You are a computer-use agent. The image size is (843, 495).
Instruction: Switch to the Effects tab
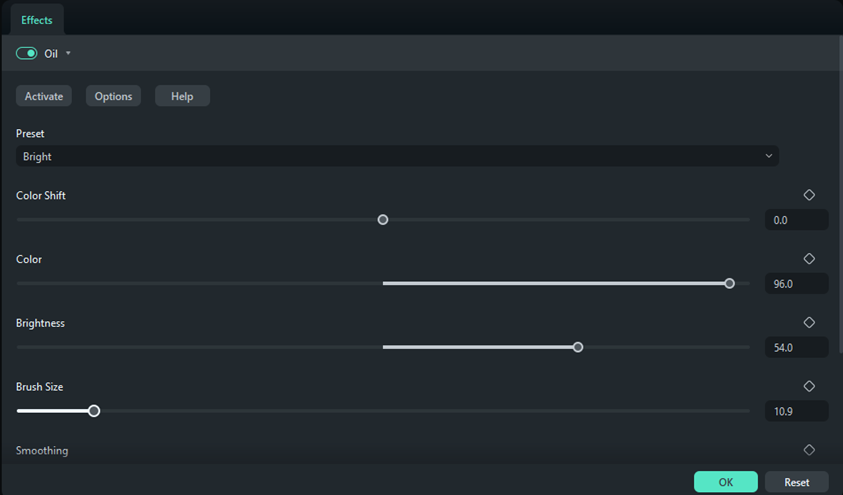[x=37, y=20]
